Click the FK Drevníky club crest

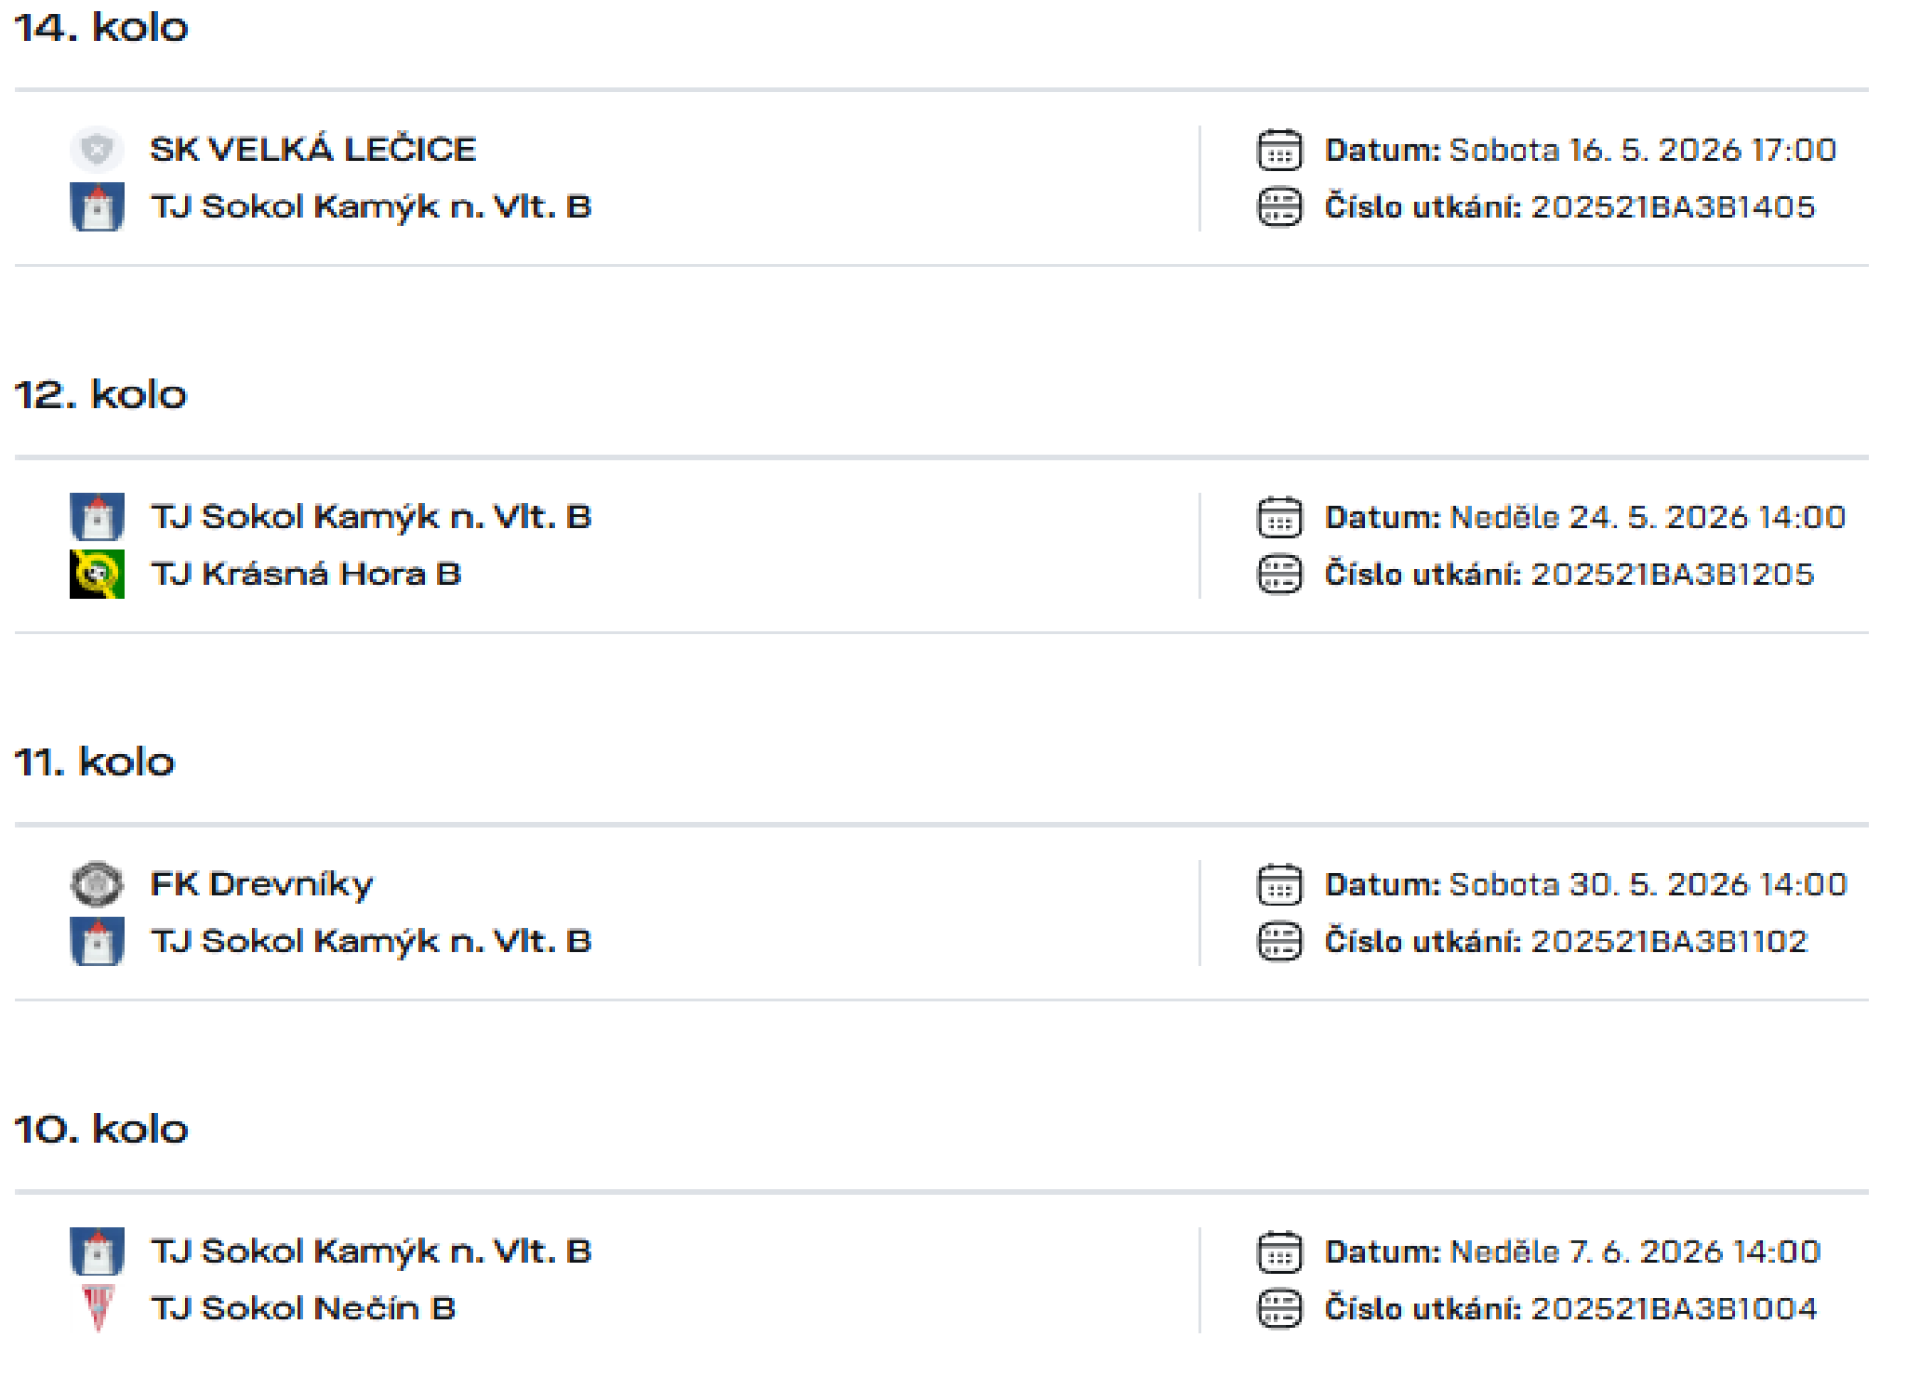point(97,884)
